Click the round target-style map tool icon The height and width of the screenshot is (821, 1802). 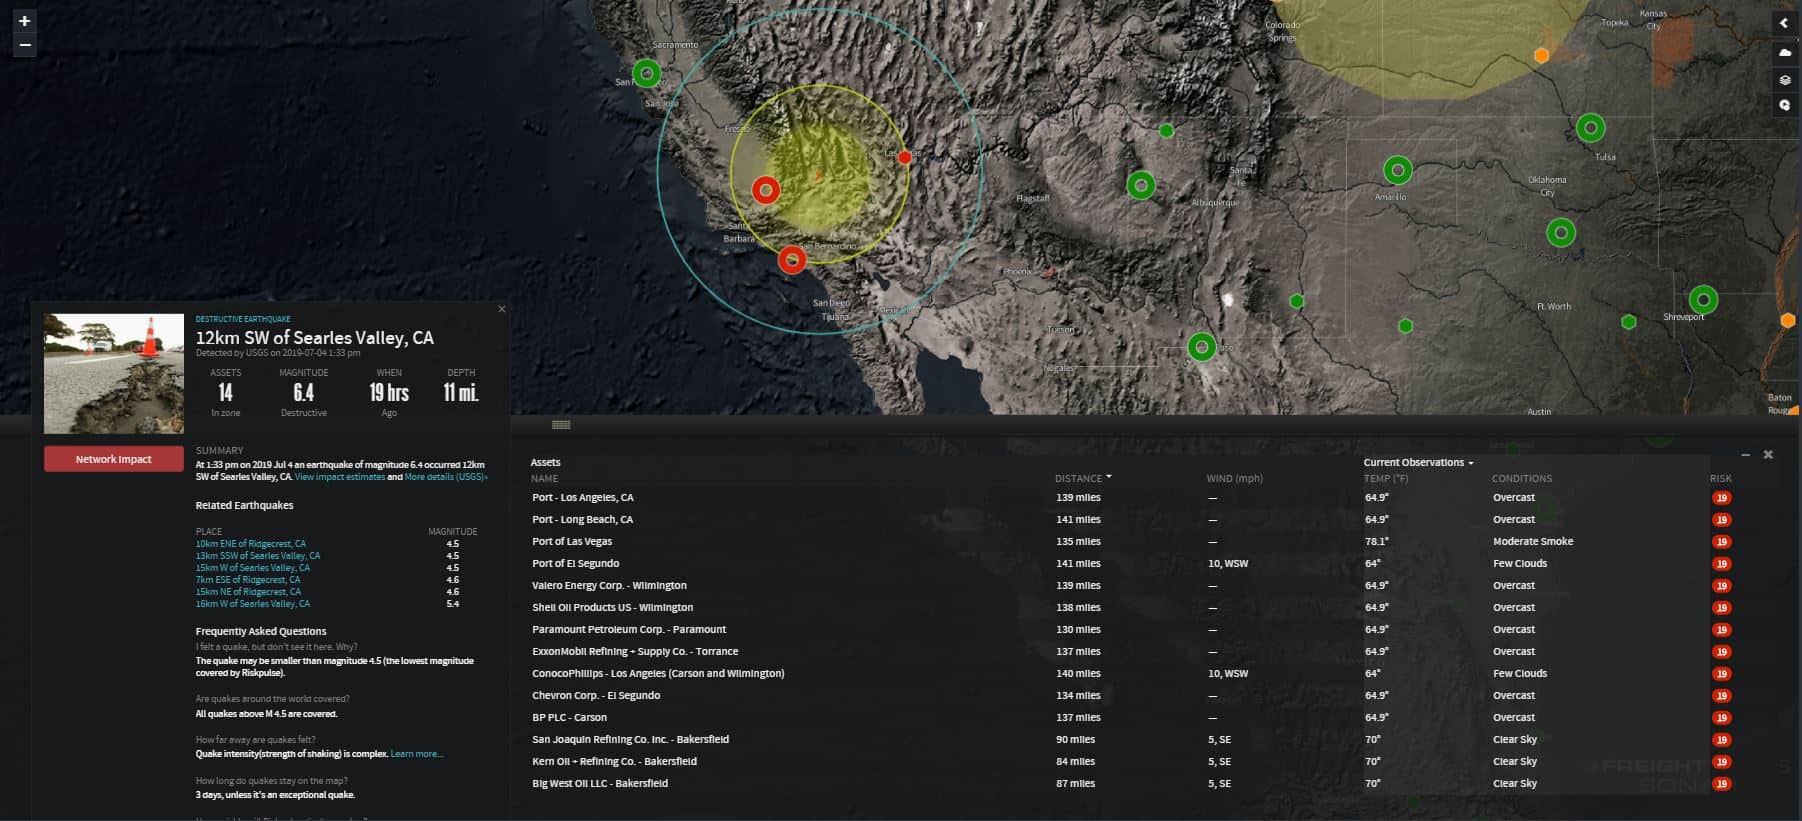pos(1785,105)
